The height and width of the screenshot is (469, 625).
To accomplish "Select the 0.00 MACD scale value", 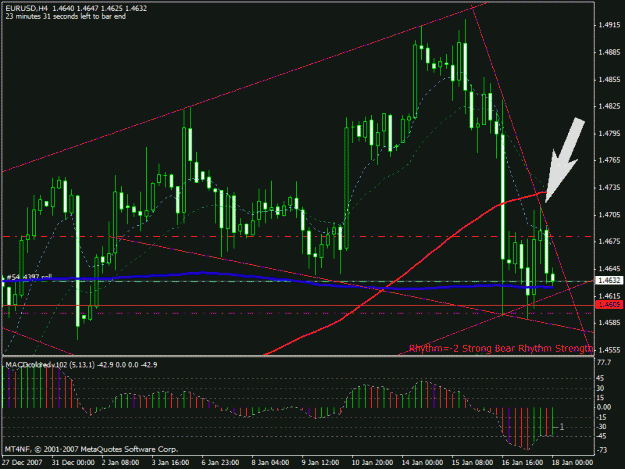I will point(604,407).
